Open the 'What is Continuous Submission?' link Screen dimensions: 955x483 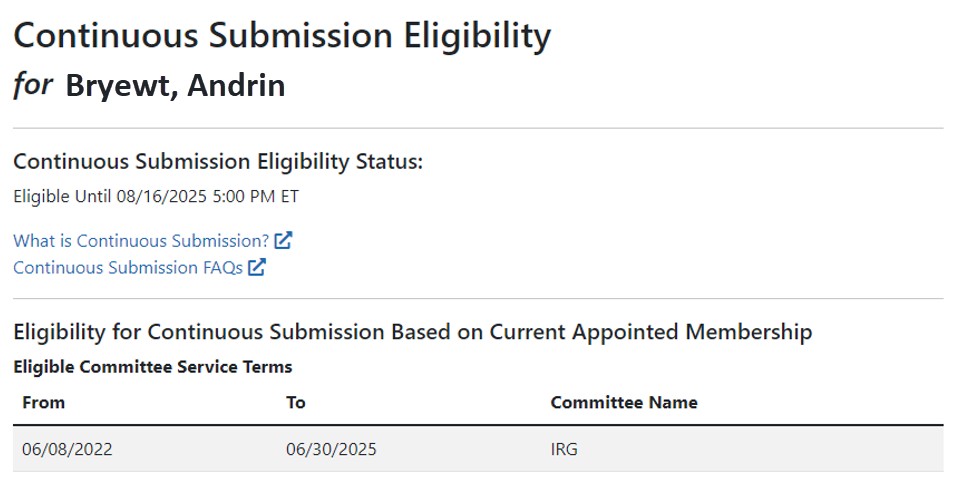(141, 241)
